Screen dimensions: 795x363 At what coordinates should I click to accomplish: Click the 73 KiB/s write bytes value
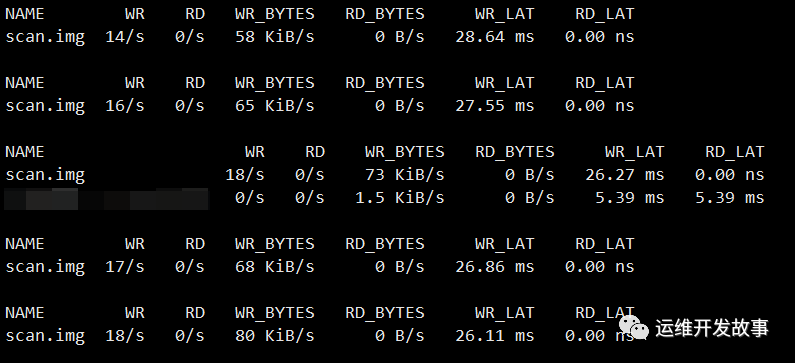click(405, 175)
